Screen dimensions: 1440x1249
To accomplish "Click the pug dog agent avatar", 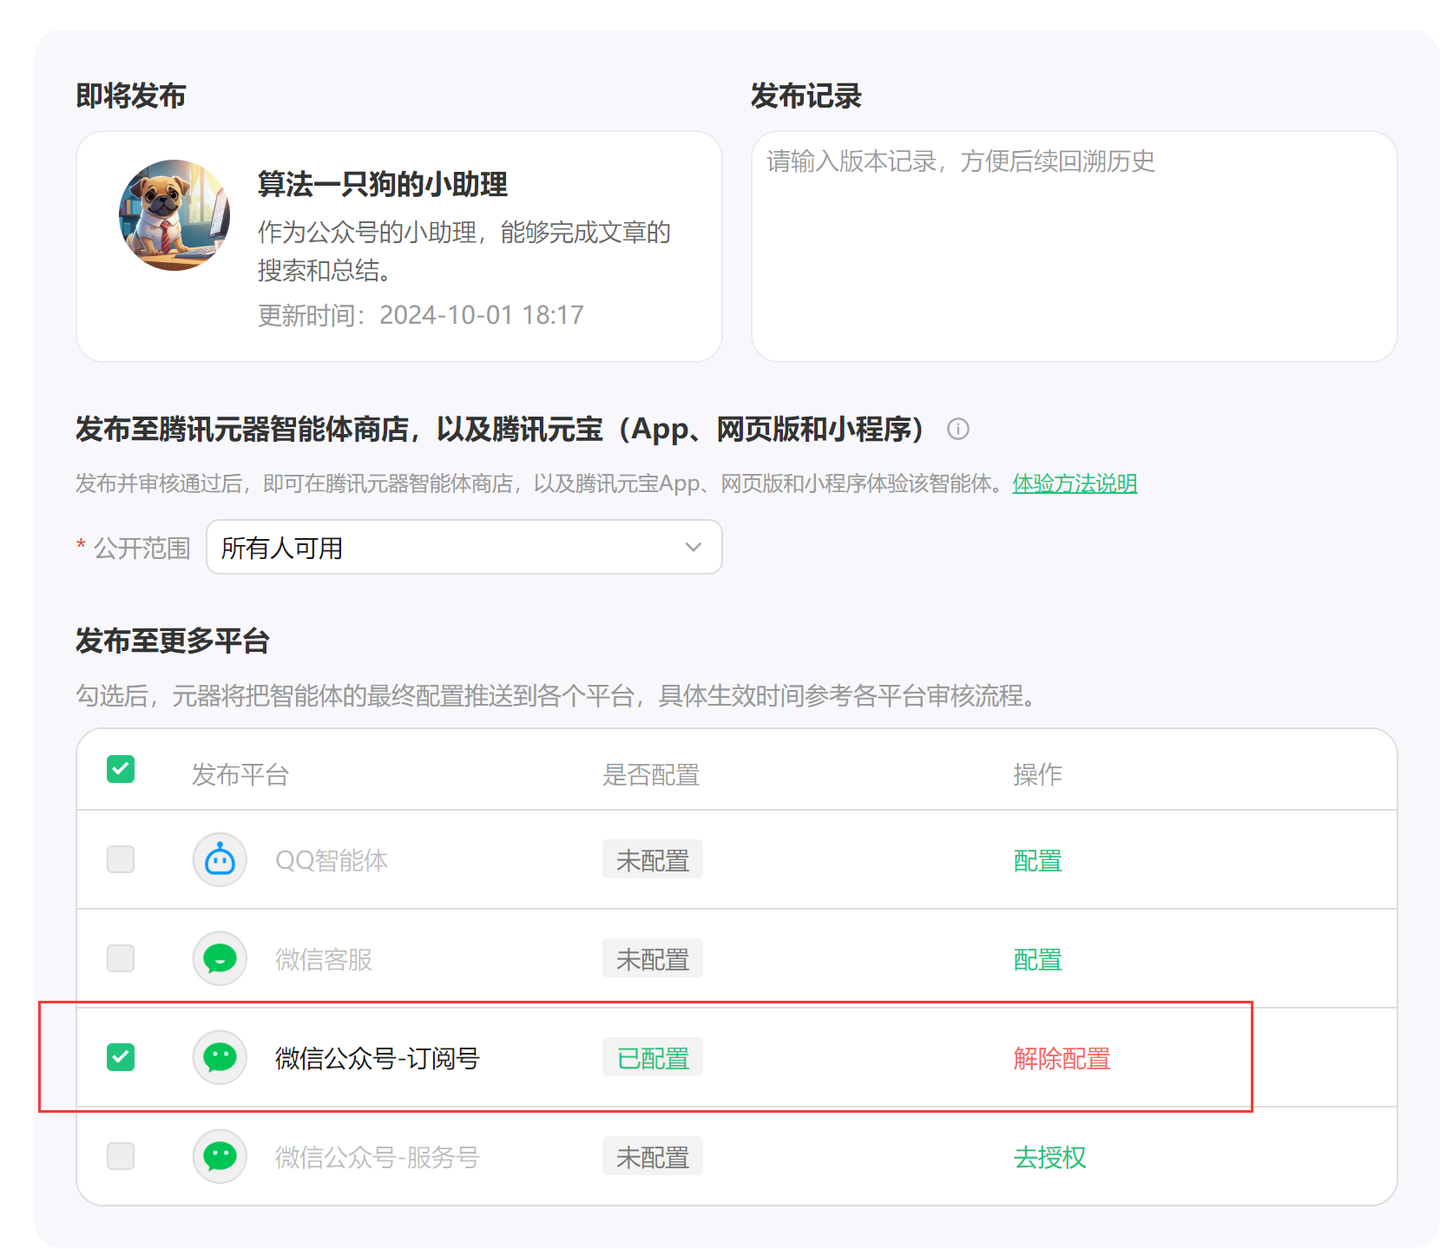I will tap(174, 215).
